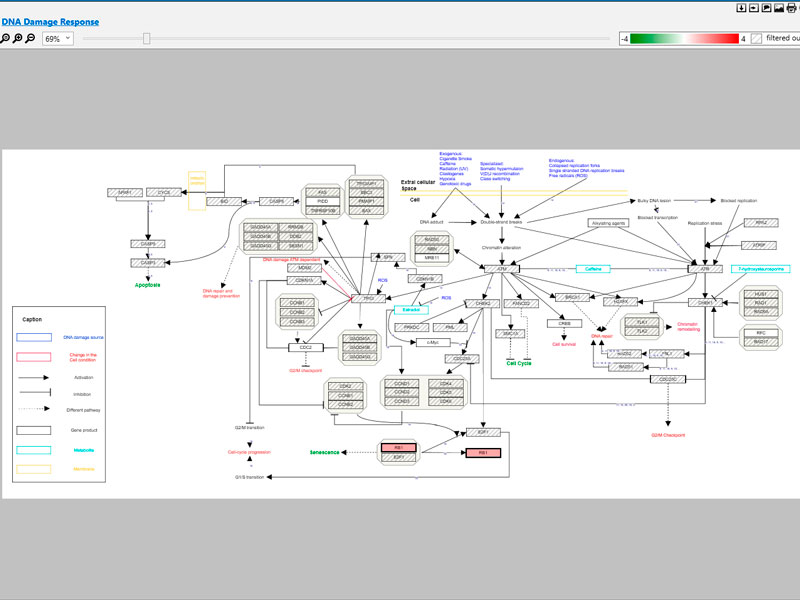Click the PRKDC gene product
This screenshot has width=800, height=600.
click(412, 328)
